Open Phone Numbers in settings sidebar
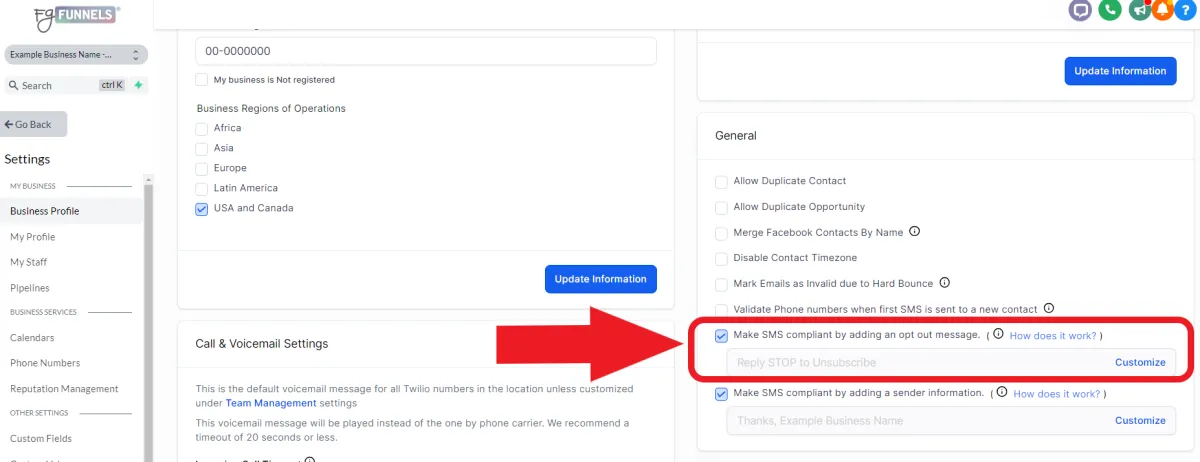Image resolution: width=1200 pixels, height=462 pixels. [x=45, y=363]
